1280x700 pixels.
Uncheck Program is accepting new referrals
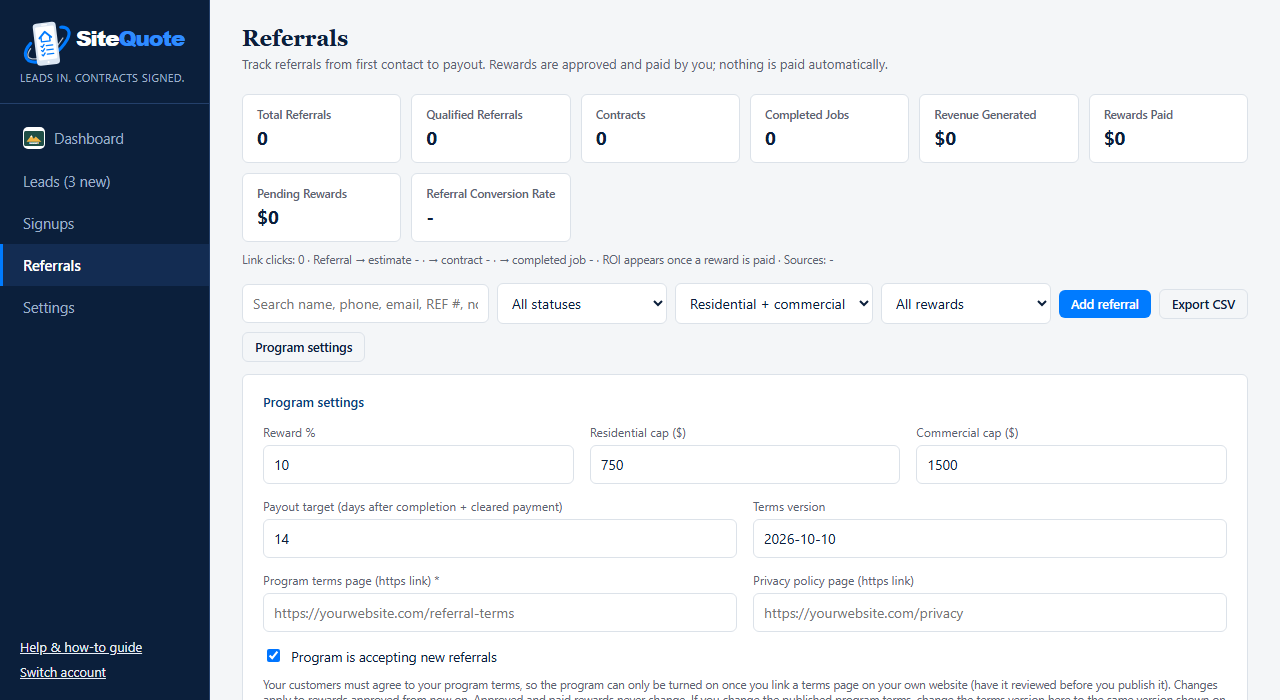click(x=274, y=656)
